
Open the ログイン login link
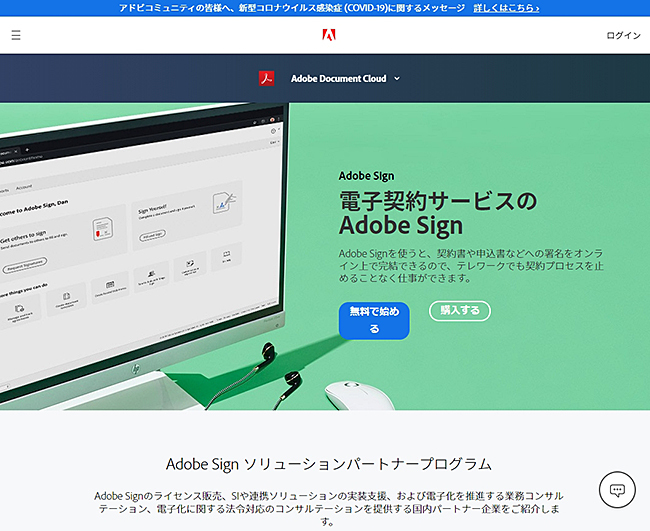[x=623, y=35]
